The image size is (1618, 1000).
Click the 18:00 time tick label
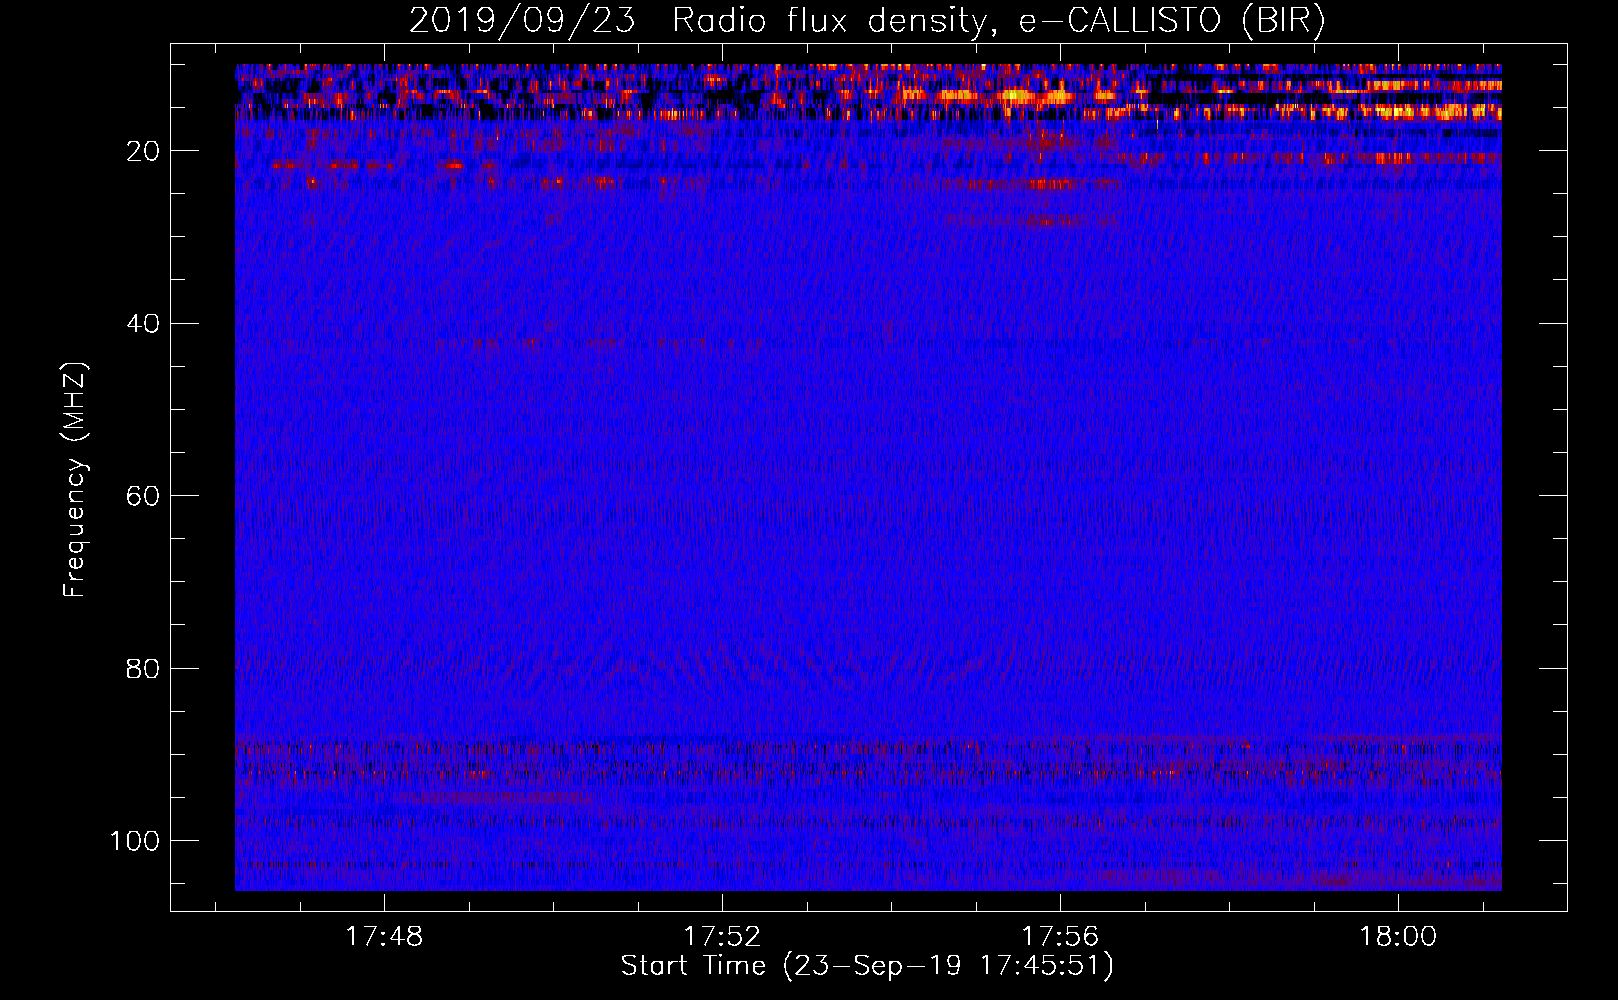click(1398, 937)
